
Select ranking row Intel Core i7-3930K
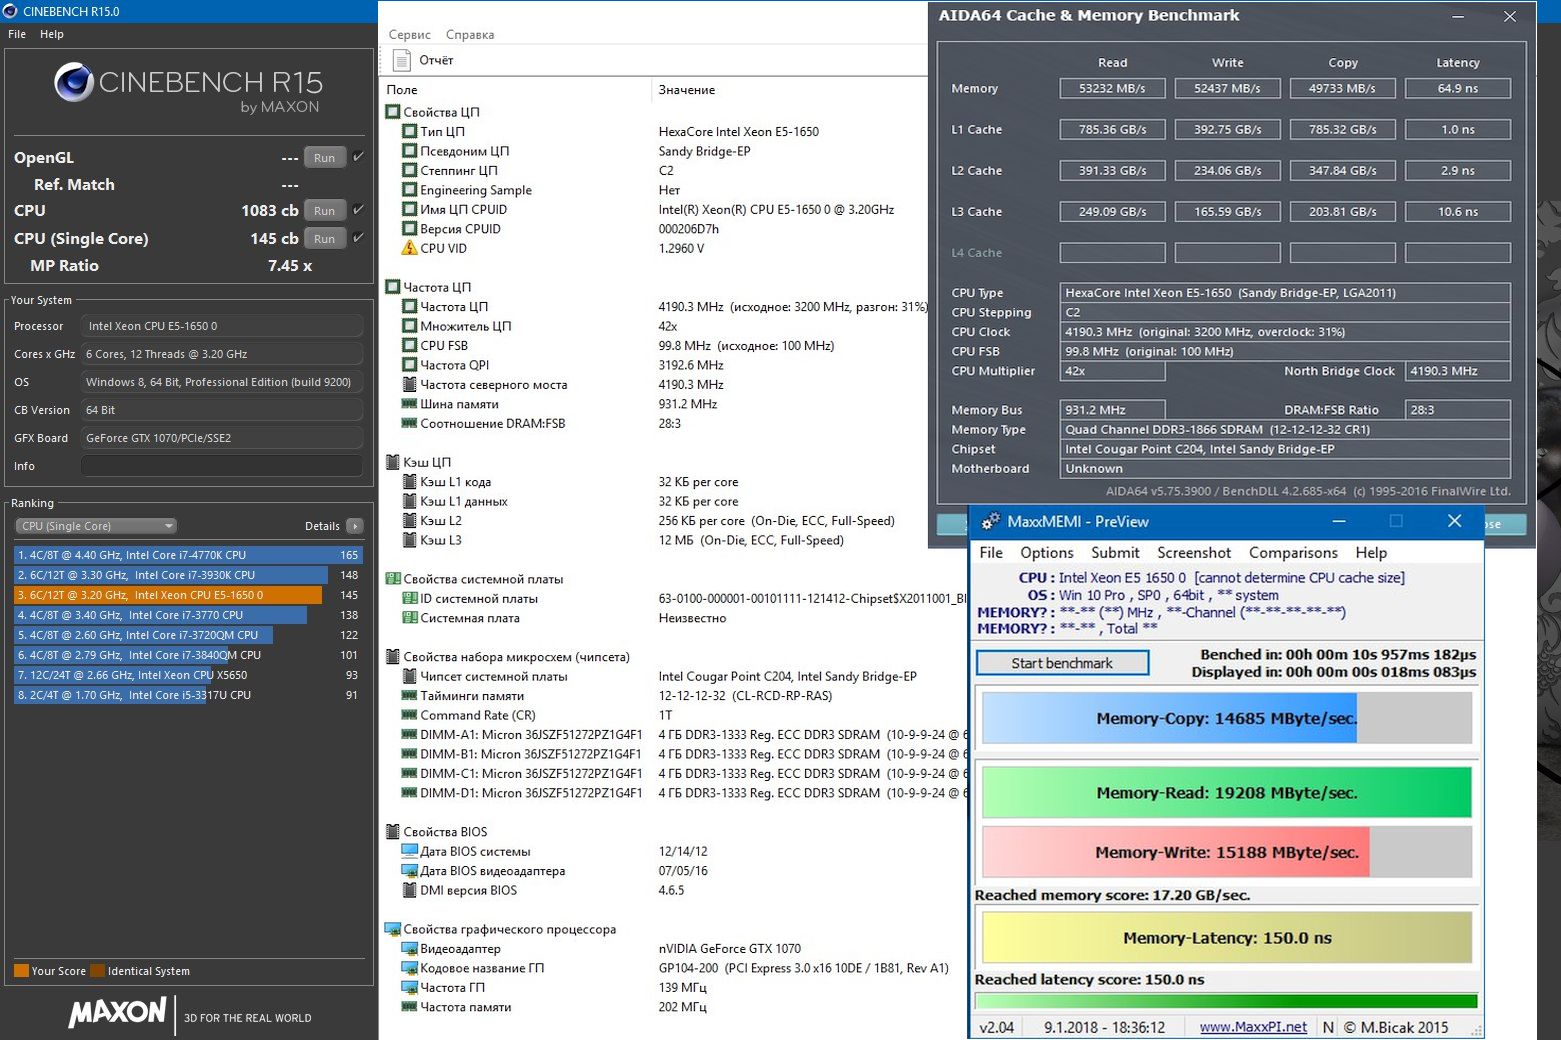click(188, 575)
